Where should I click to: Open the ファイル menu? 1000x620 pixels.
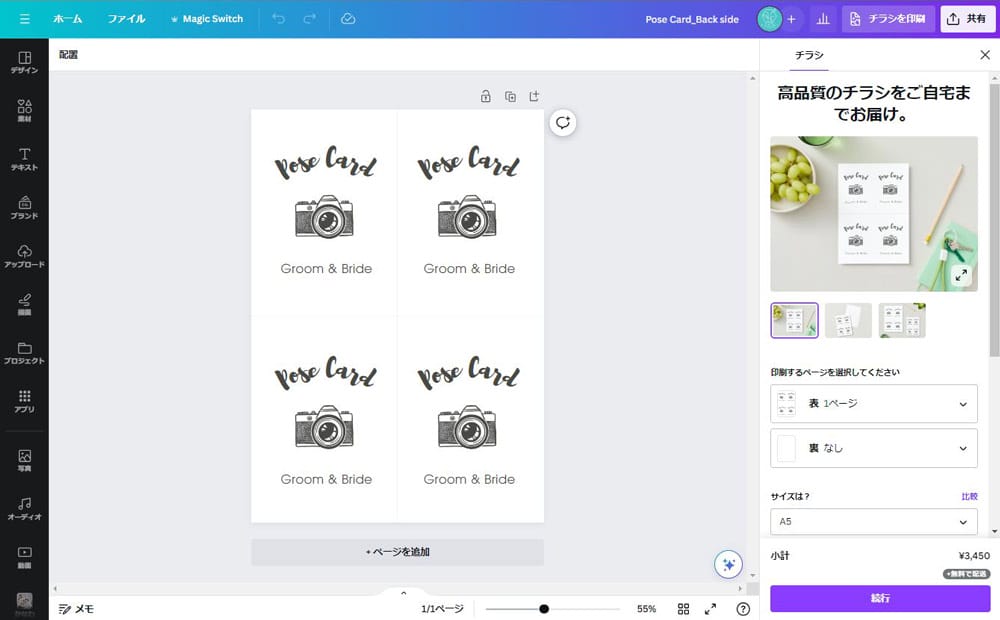point(126,19)
